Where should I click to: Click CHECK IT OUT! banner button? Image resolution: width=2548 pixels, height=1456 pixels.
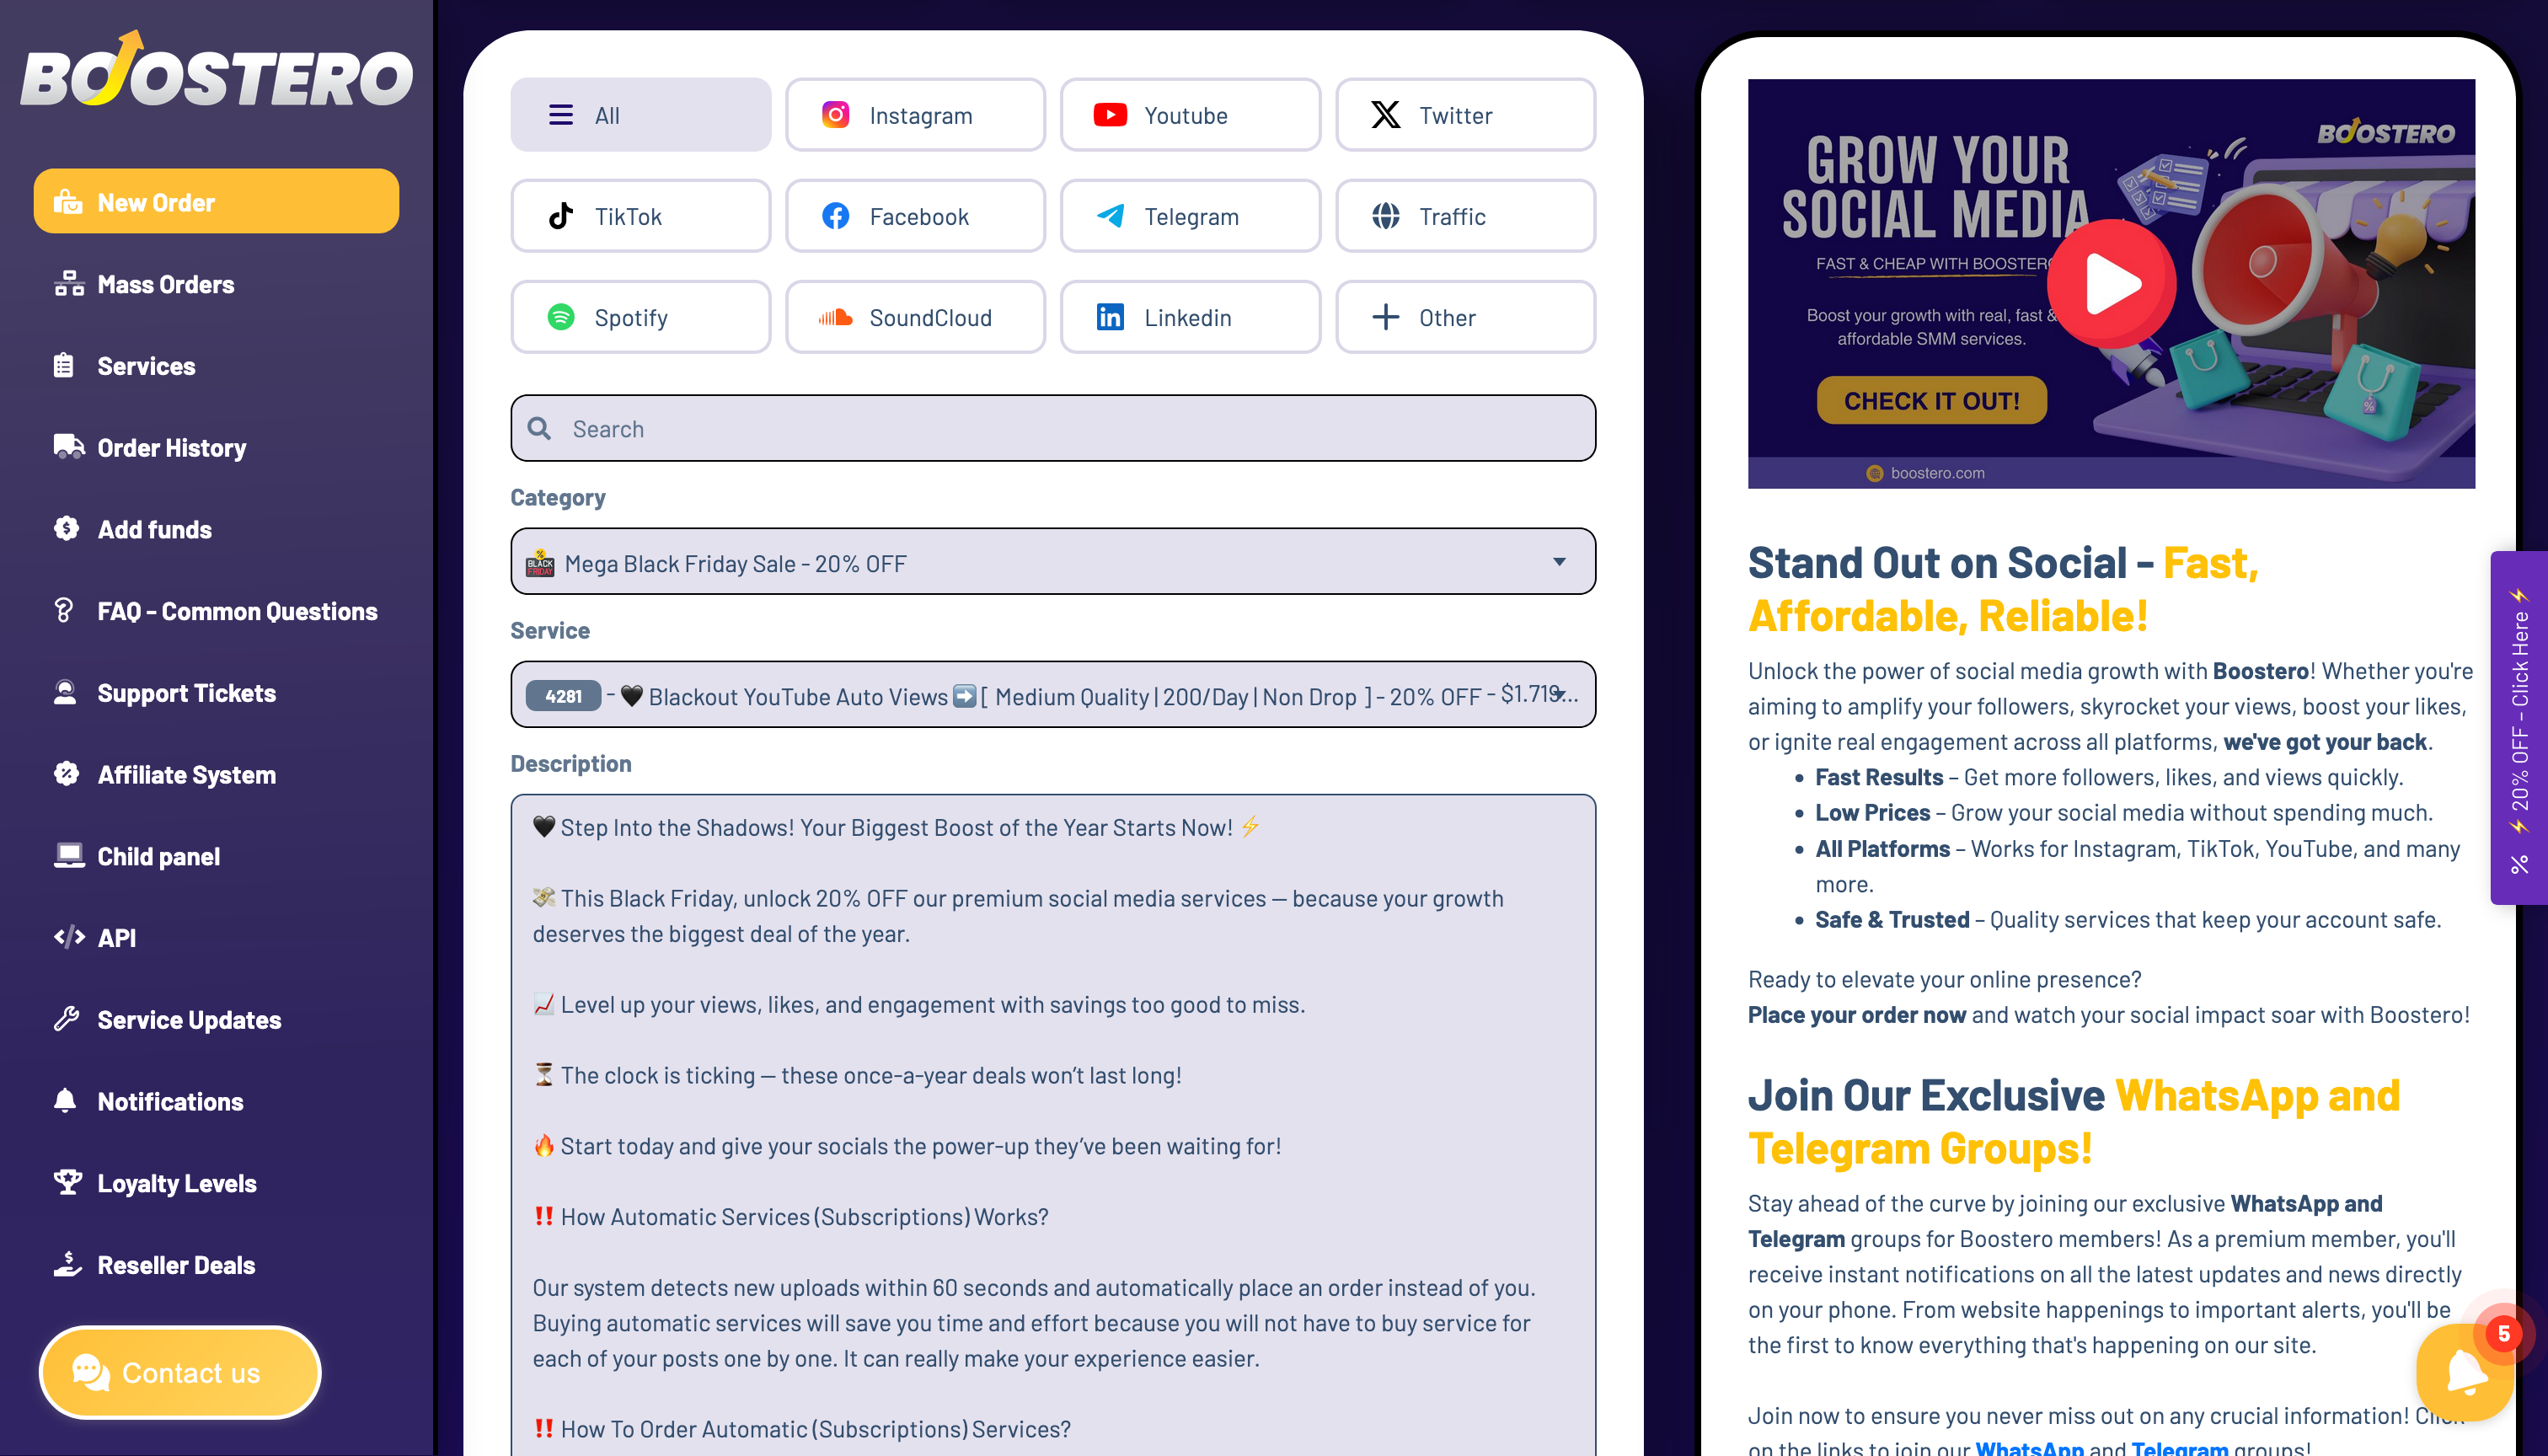click(x=1930, y=401)
